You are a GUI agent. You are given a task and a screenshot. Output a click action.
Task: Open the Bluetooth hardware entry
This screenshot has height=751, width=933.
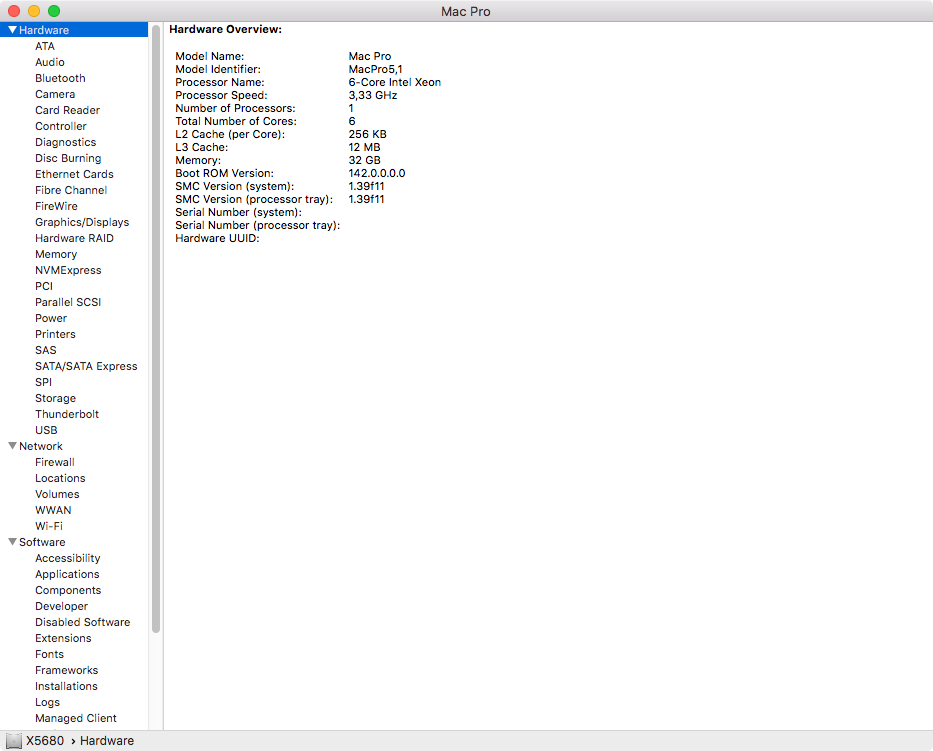[60, 78]
